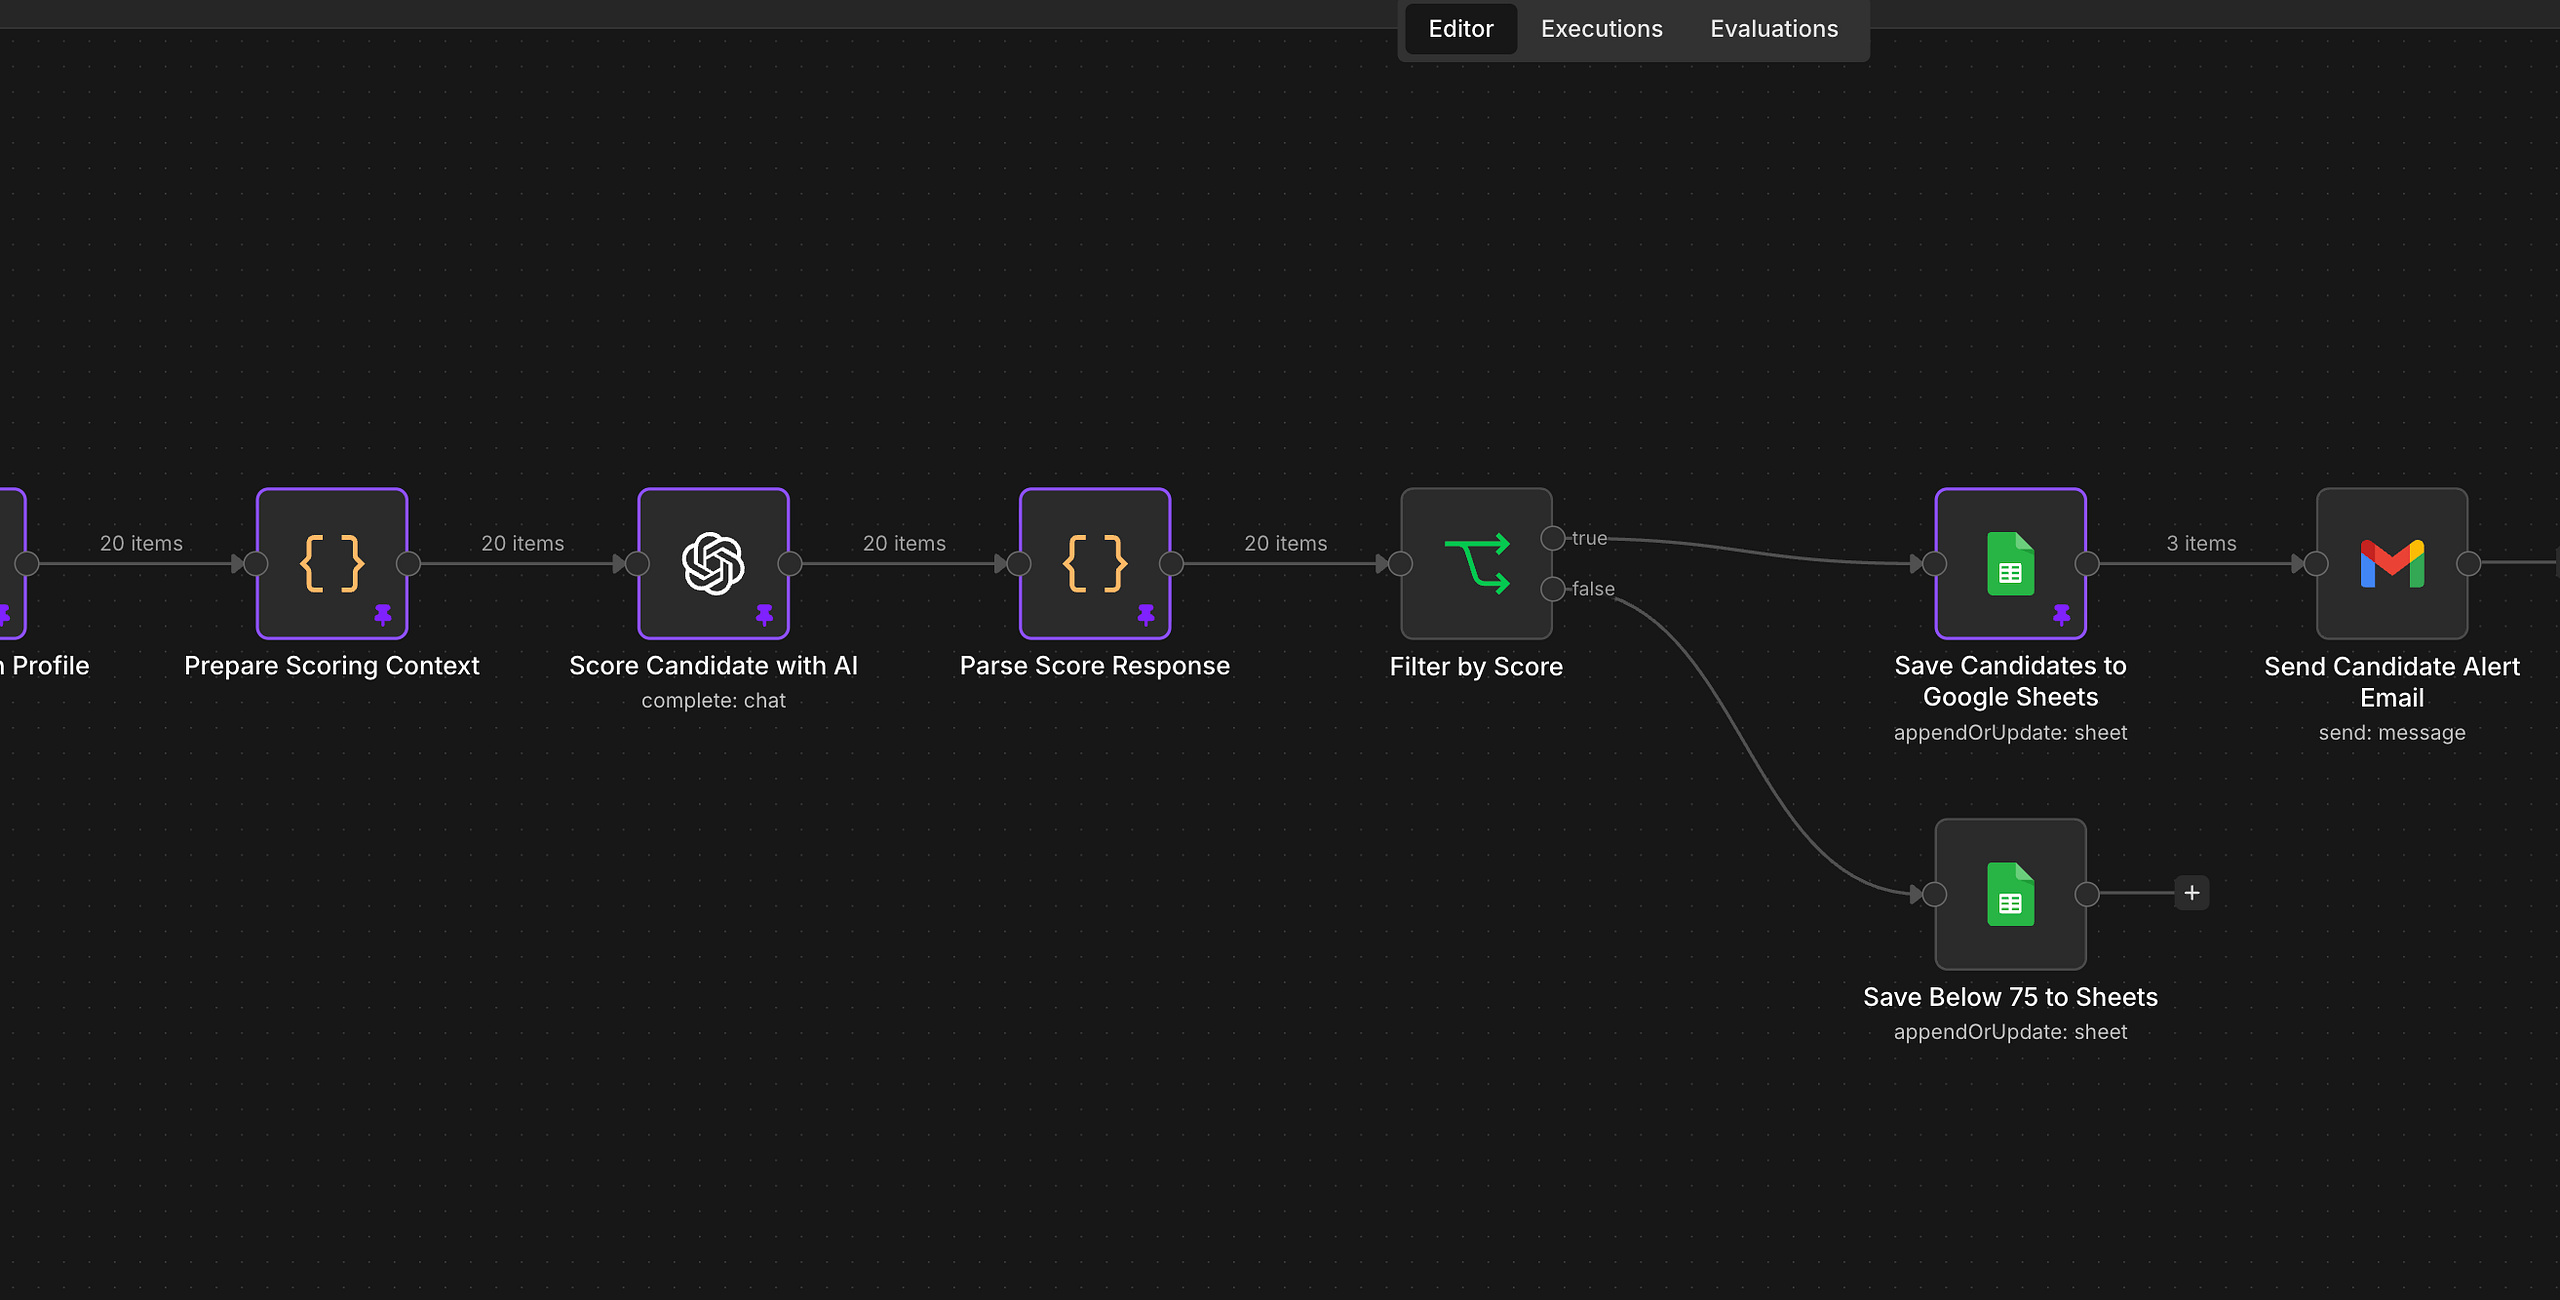2560x1300 pixels.
Task: Select the Send Candidate Alert Email Gmail node
Action: coord(2392,563)
